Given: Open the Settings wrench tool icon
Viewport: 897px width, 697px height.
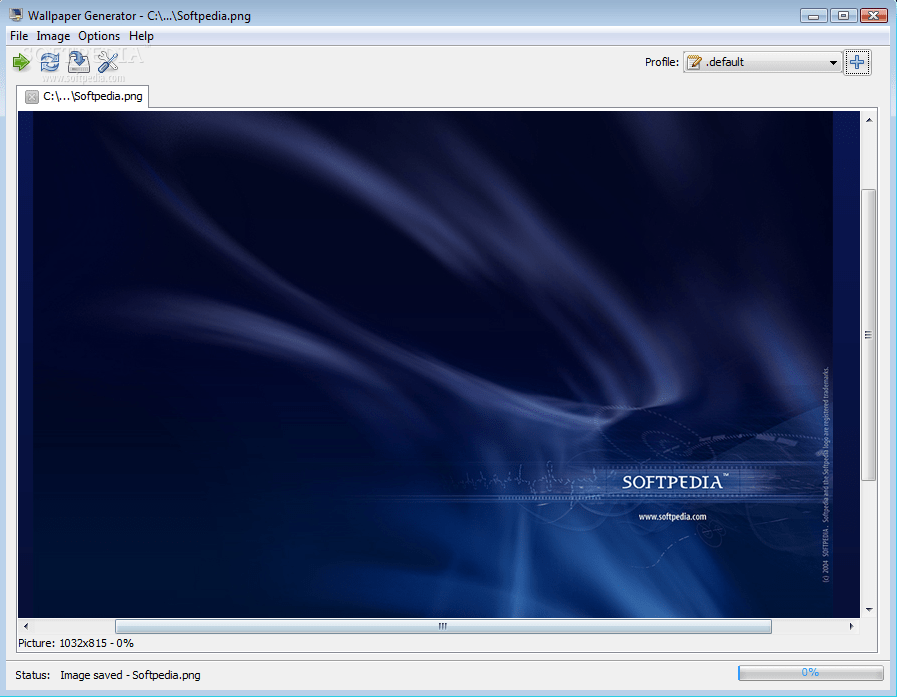Looking at the screenshot, I should coord(107,62).
